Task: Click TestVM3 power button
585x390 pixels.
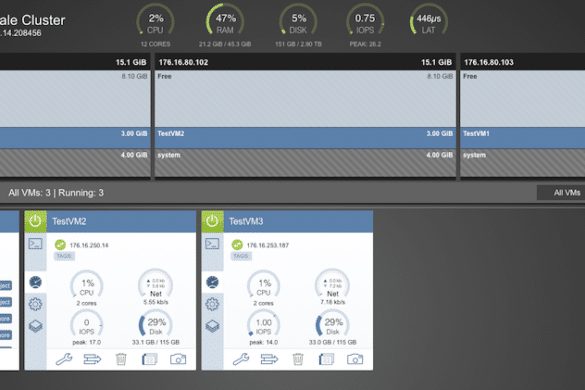Action: point(212,221)
